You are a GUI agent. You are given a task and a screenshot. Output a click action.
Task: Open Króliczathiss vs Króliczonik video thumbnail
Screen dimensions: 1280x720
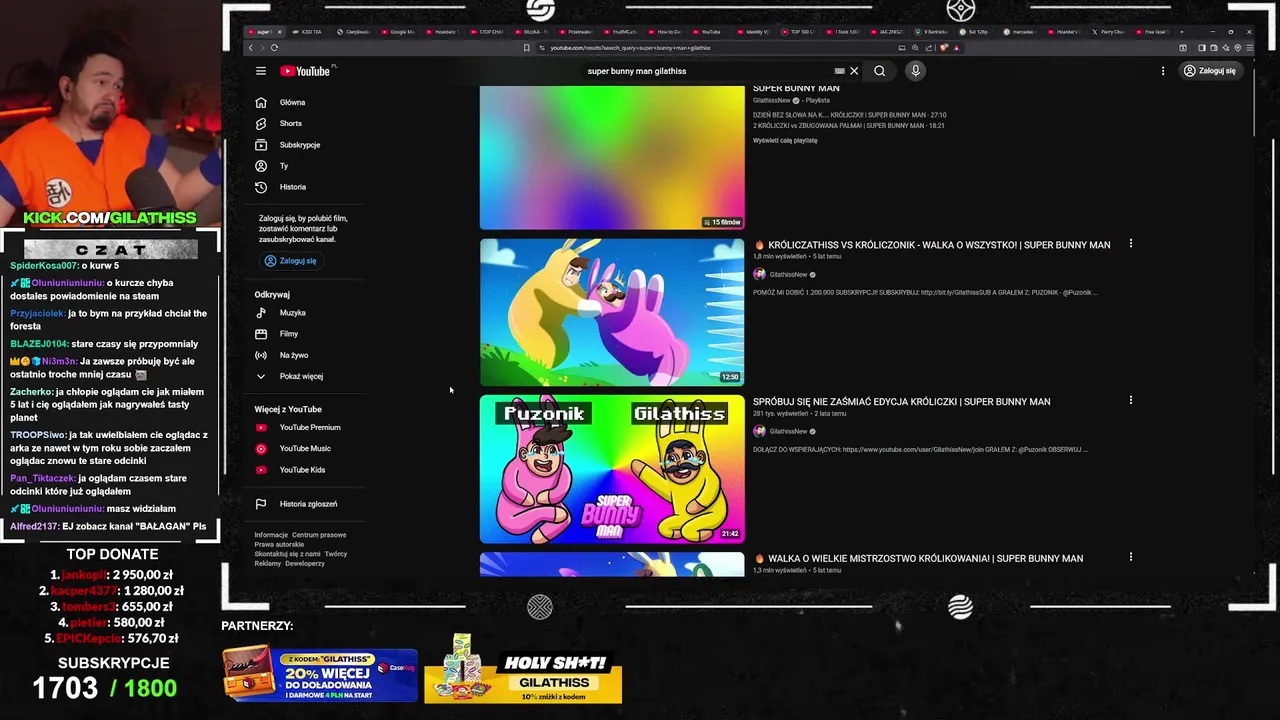click(612, 312)
